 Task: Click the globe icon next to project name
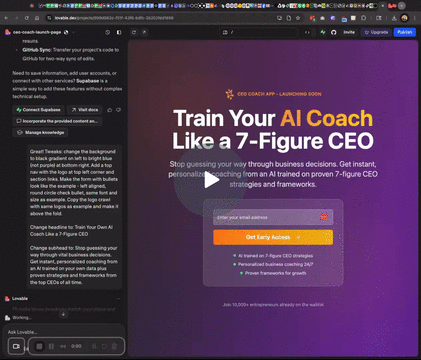point(66,32)
